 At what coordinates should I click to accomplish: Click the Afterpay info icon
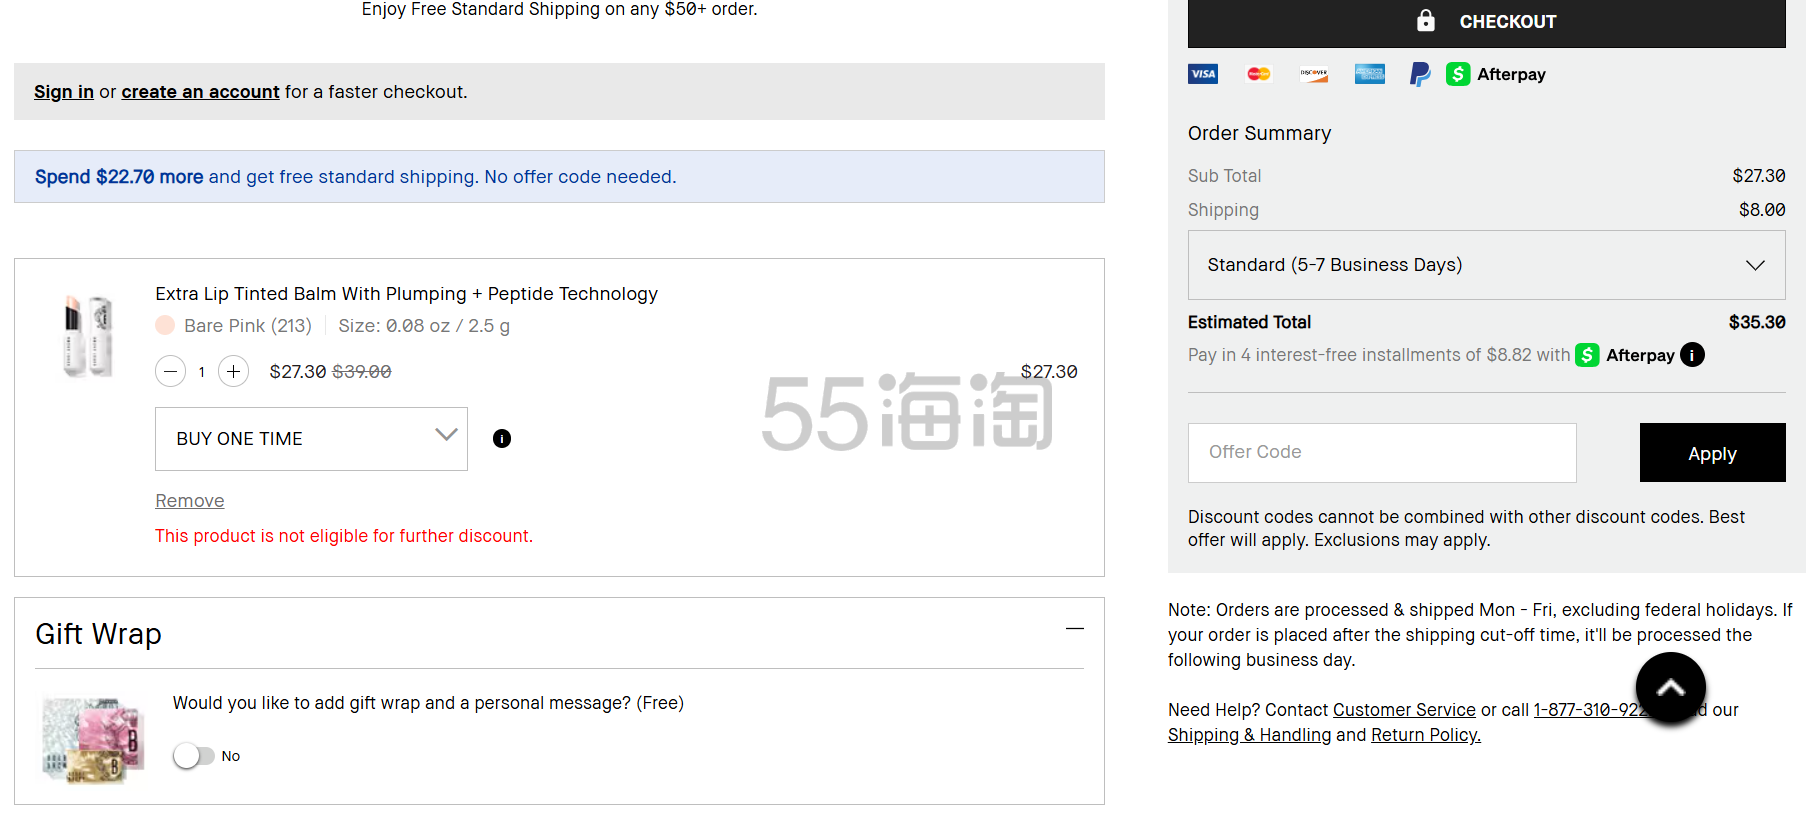click(1692, 355)
